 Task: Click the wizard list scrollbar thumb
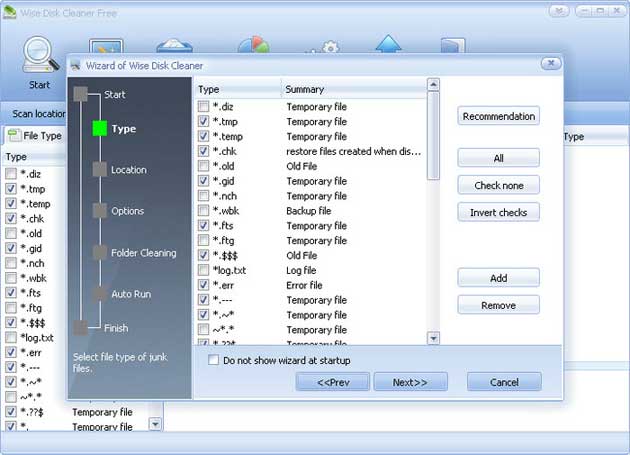click(x=433, y=136)
